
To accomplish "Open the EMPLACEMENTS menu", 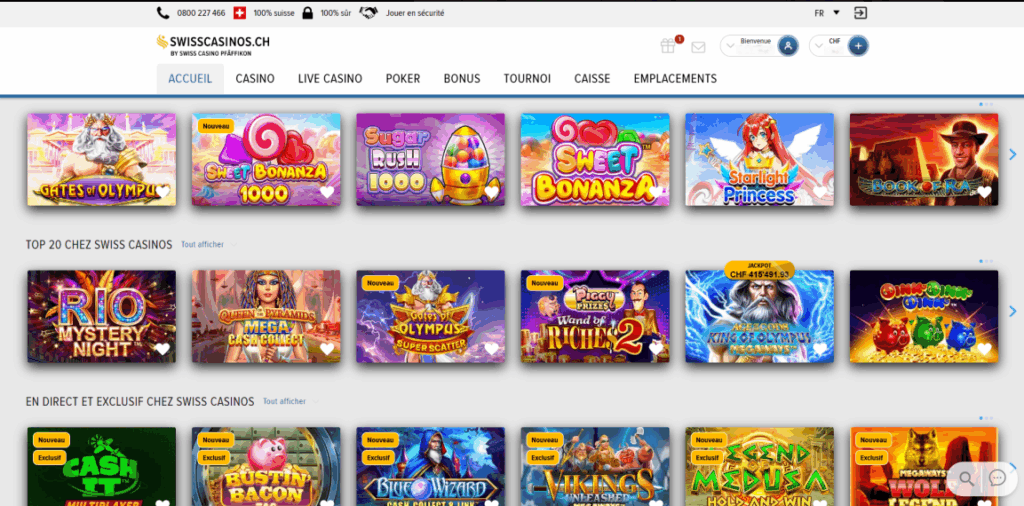I will tap(675, 79).
